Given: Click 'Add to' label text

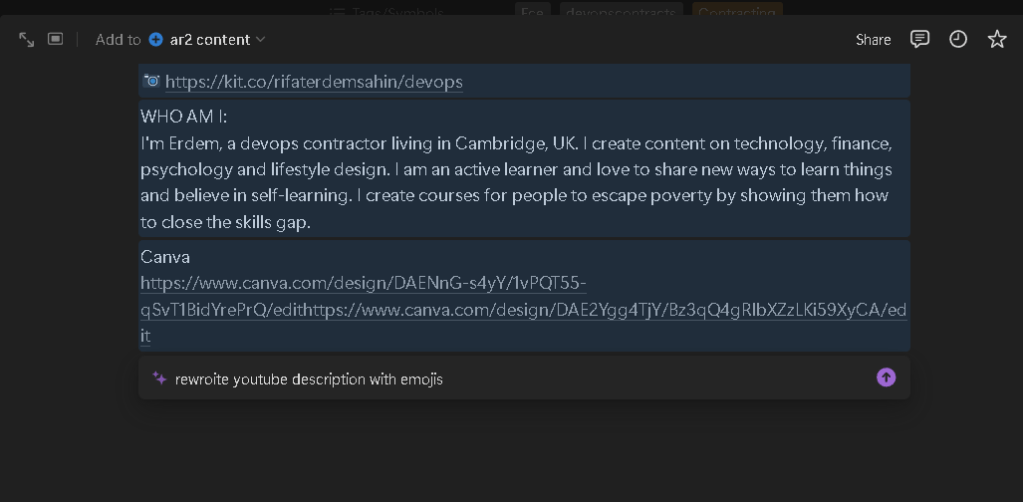Looking at the screenshot, I should pos(118,40).
